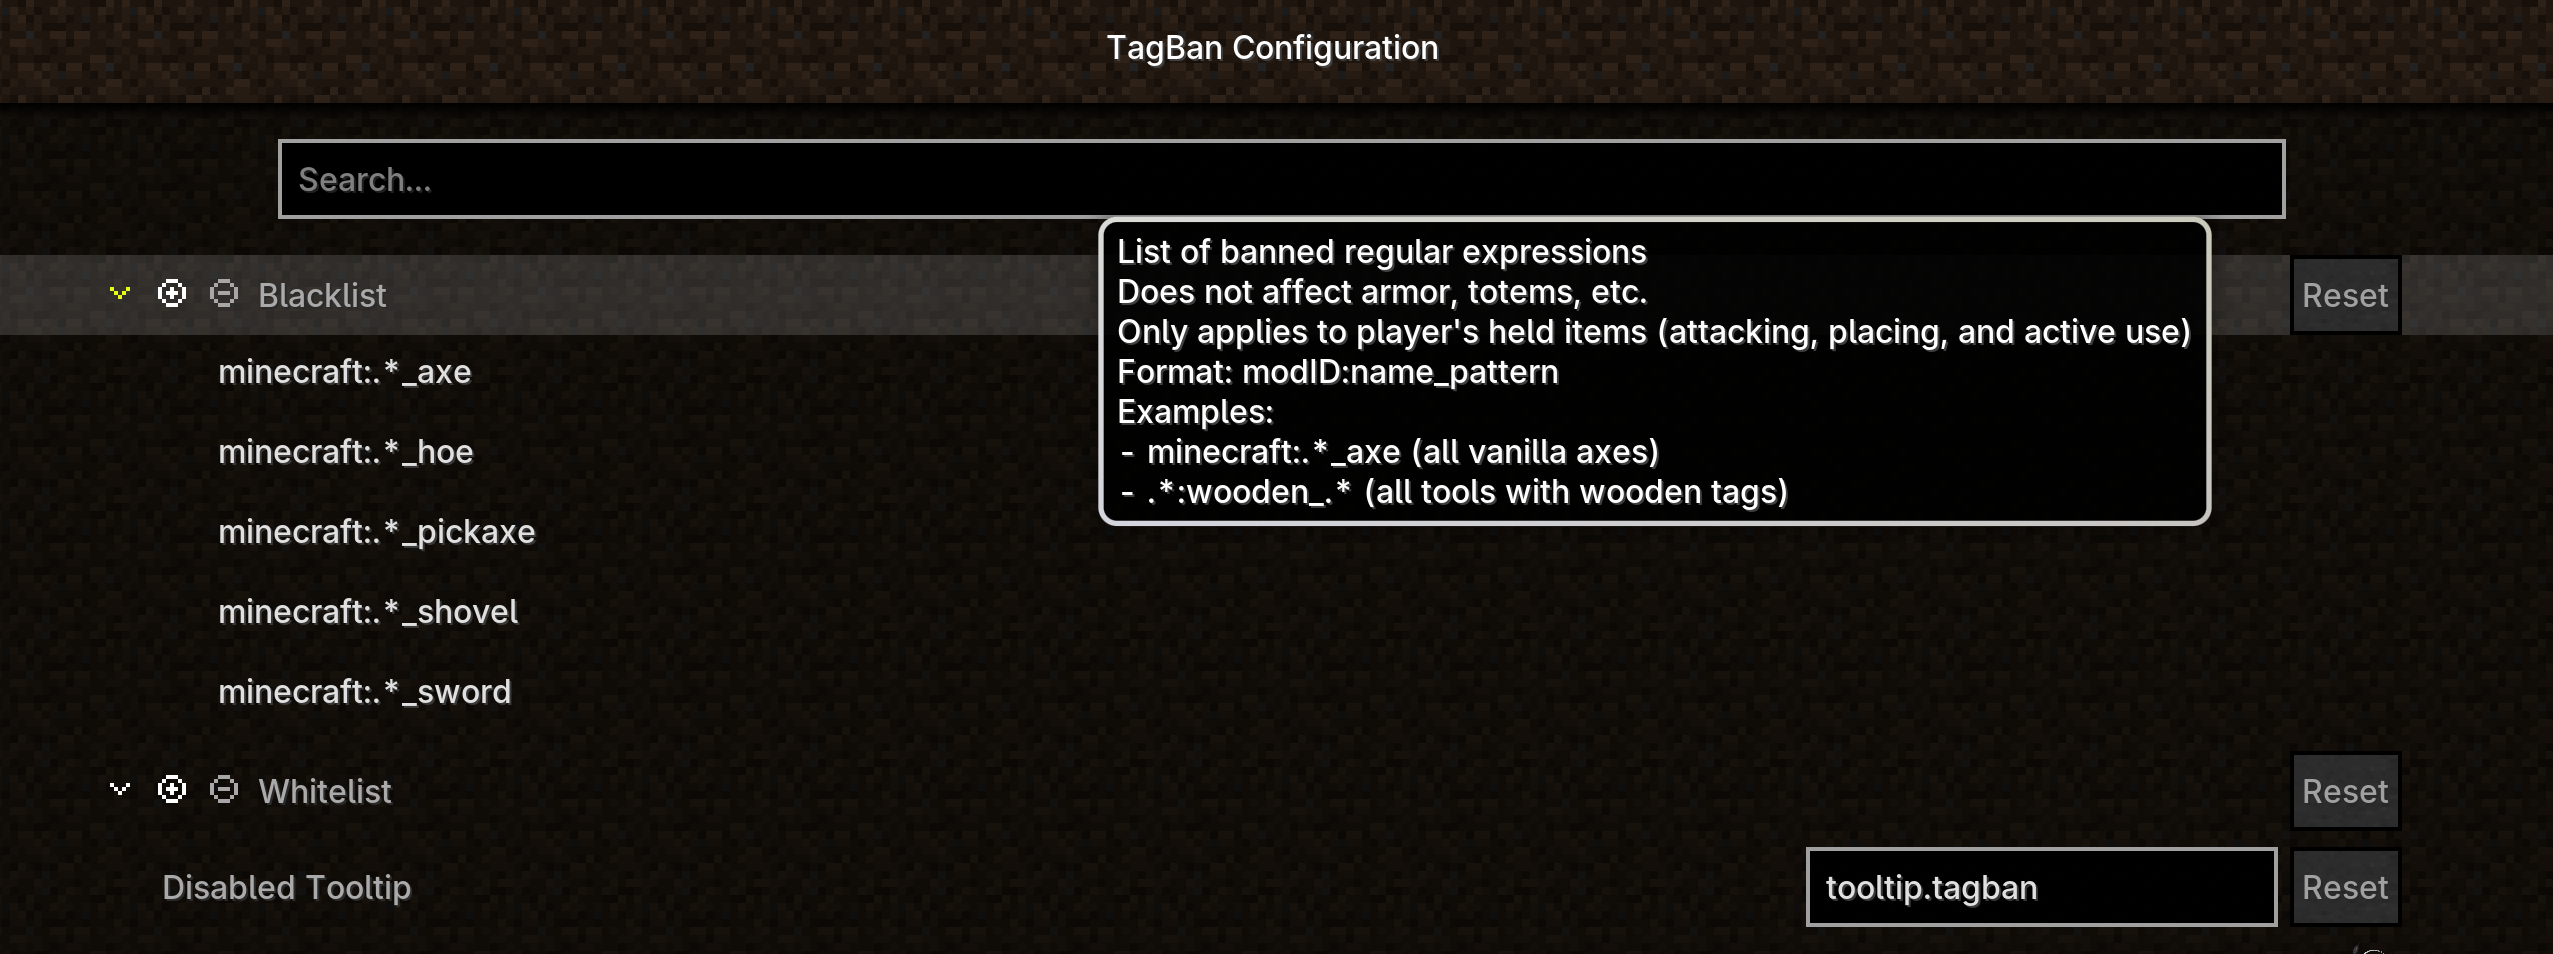The width and height of the screenshot is (2553, 954).
Task: Reset the Whitelist setting
Action: [x=2345, y=791]
